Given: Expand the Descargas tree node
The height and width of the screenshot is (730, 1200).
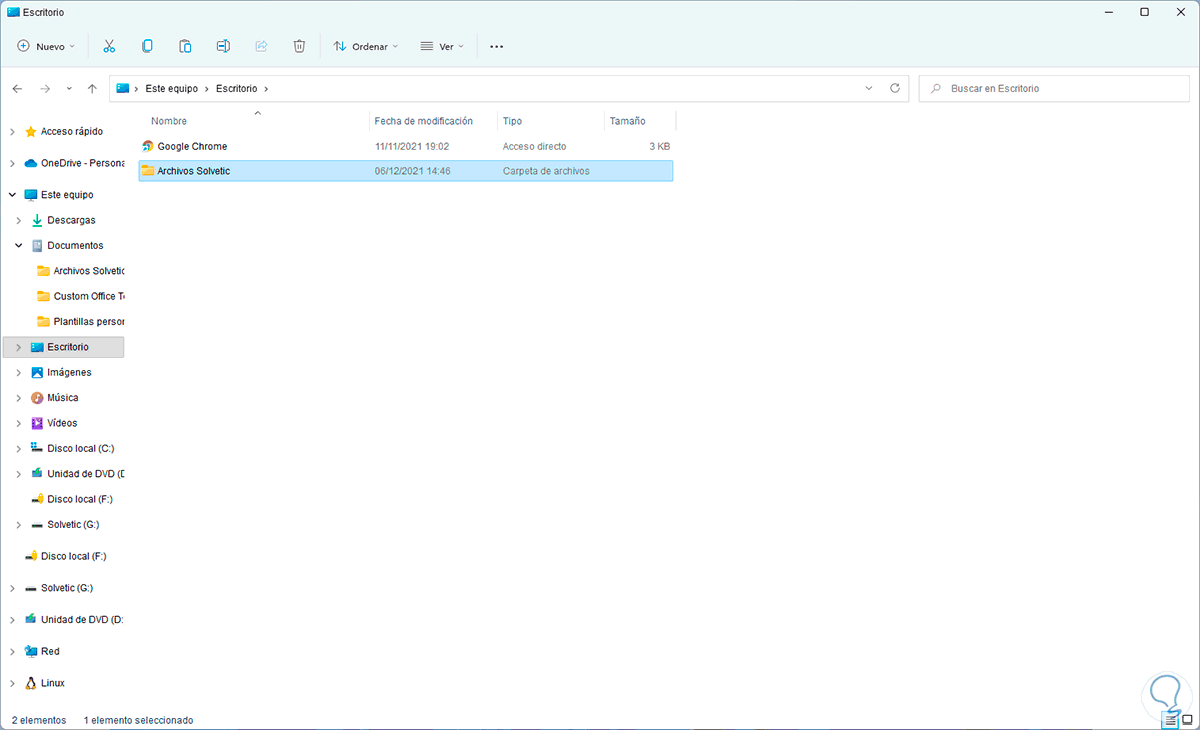Looking at the screenshot, I should [x=18, y=220].
